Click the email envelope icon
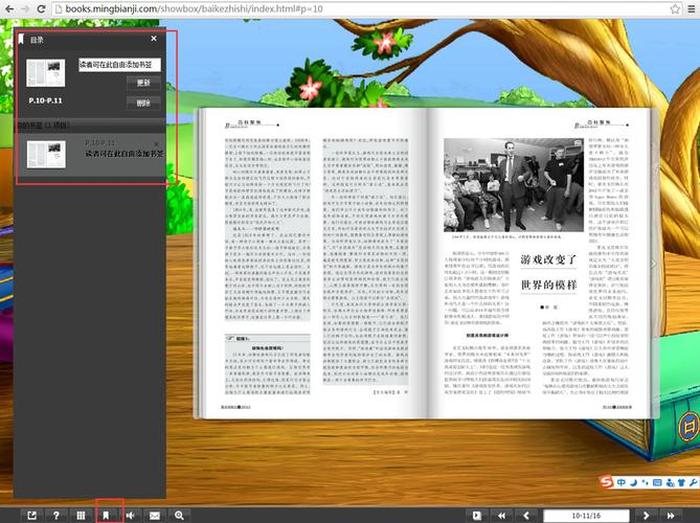The image size is (700, 523). tap(155, 515)
